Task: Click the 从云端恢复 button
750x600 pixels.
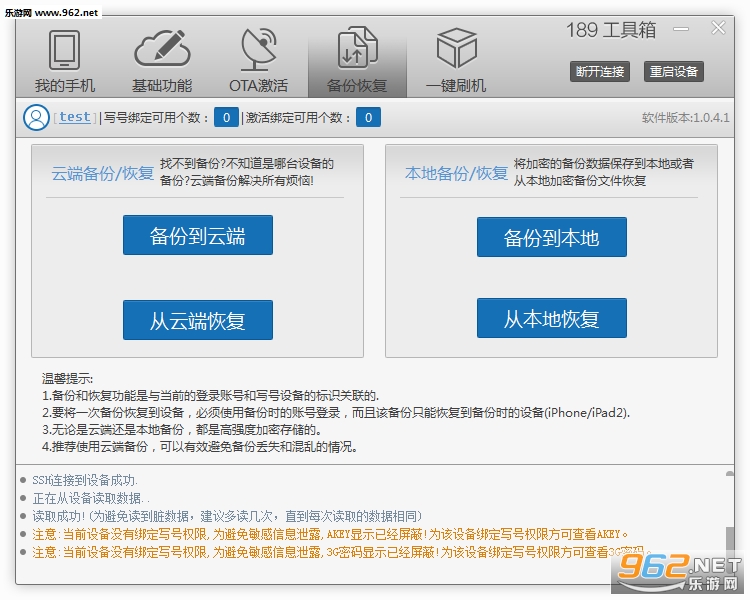Action: point(198,320)
